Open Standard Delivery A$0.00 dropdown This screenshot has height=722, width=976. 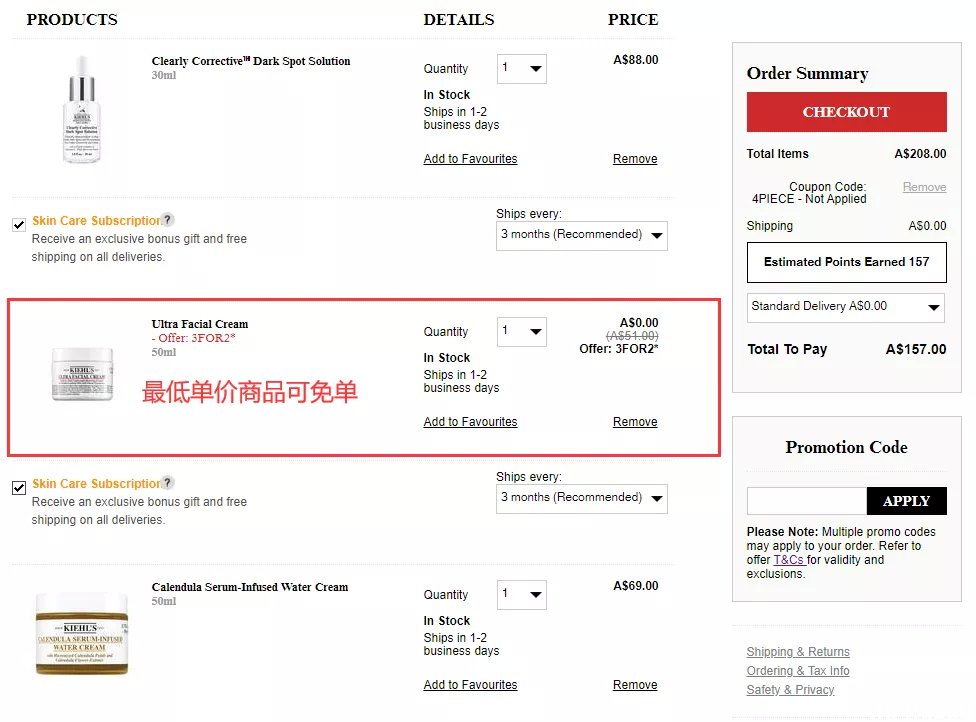(x=845, y=307)
